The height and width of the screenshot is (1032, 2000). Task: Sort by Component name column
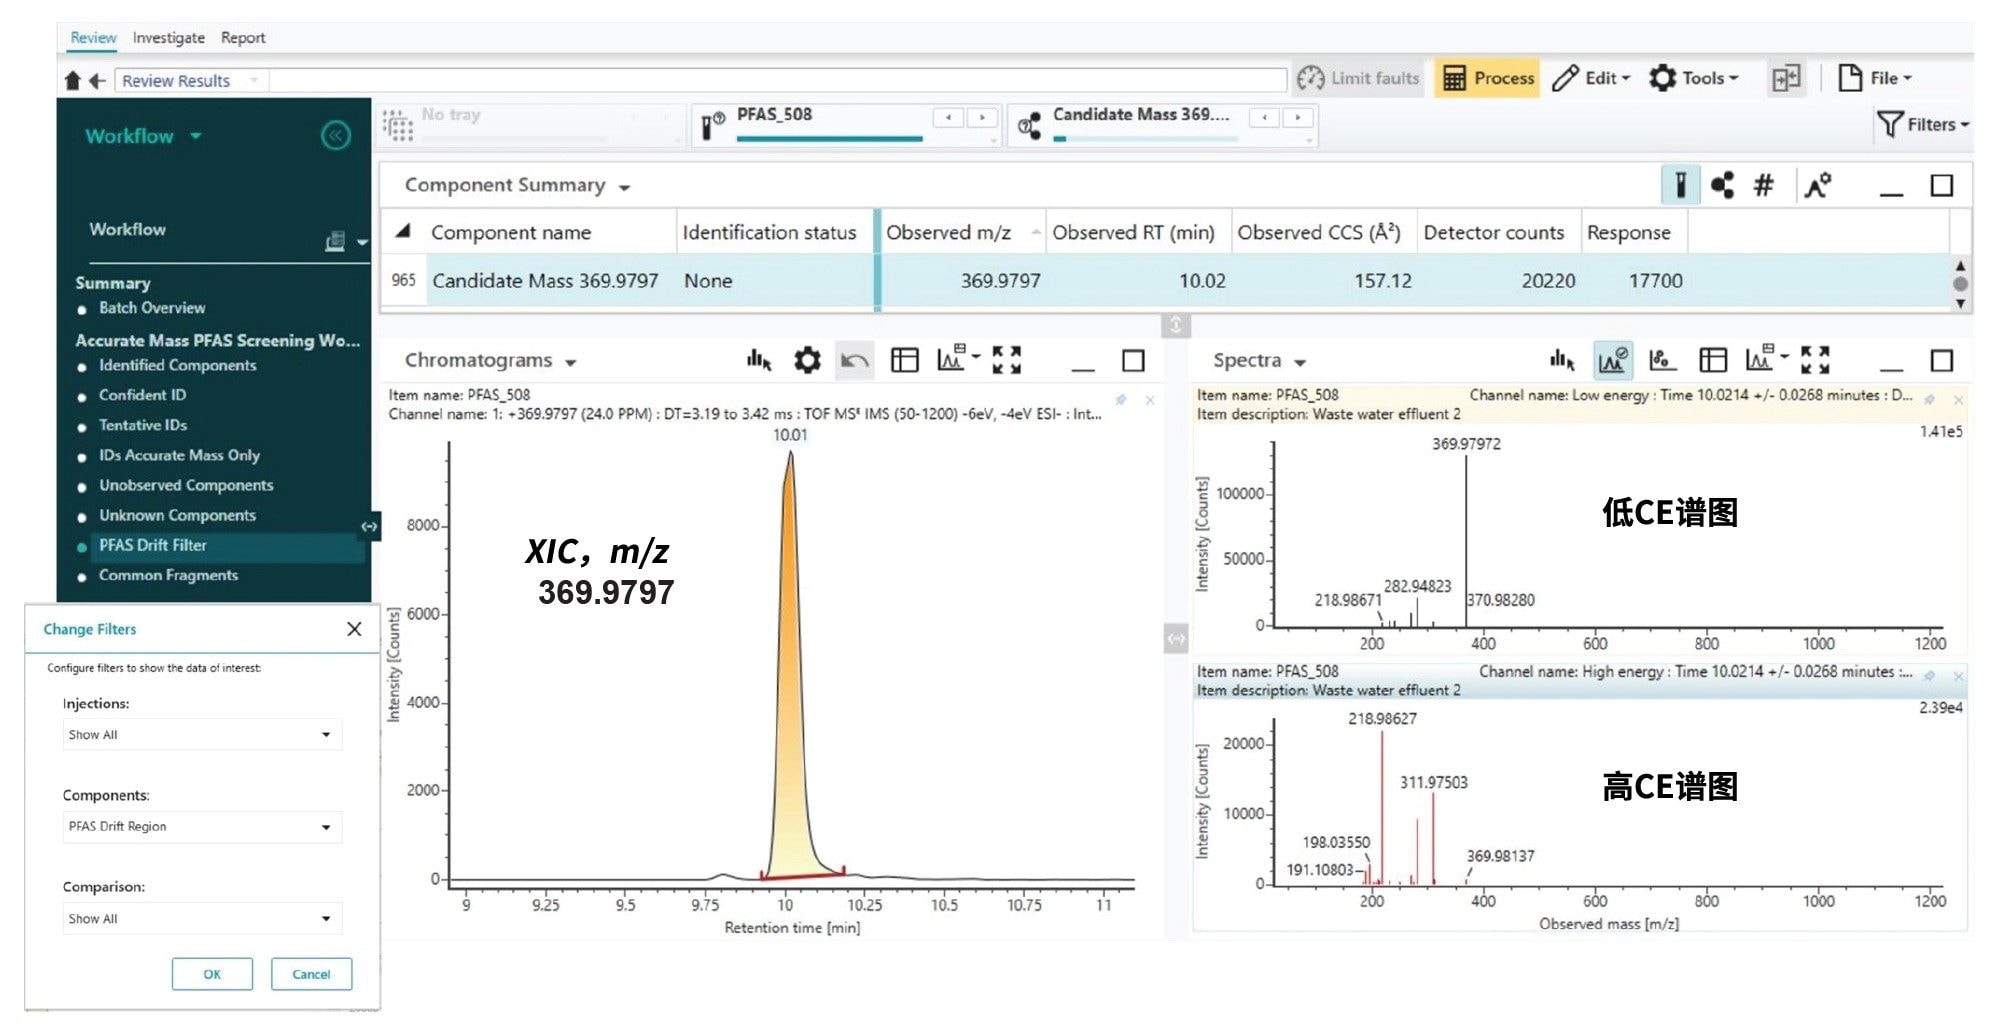511,233
